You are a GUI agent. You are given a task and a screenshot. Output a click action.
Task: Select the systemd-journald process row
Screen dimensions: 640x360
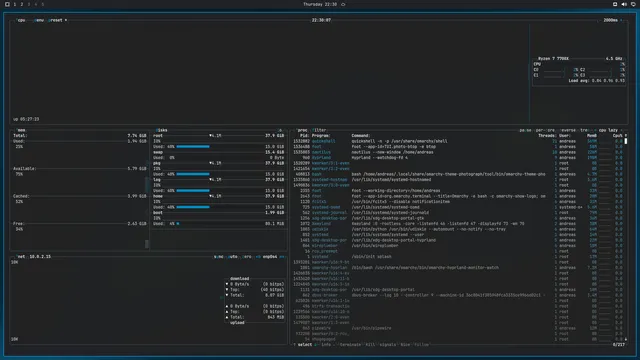pos(457,213)
